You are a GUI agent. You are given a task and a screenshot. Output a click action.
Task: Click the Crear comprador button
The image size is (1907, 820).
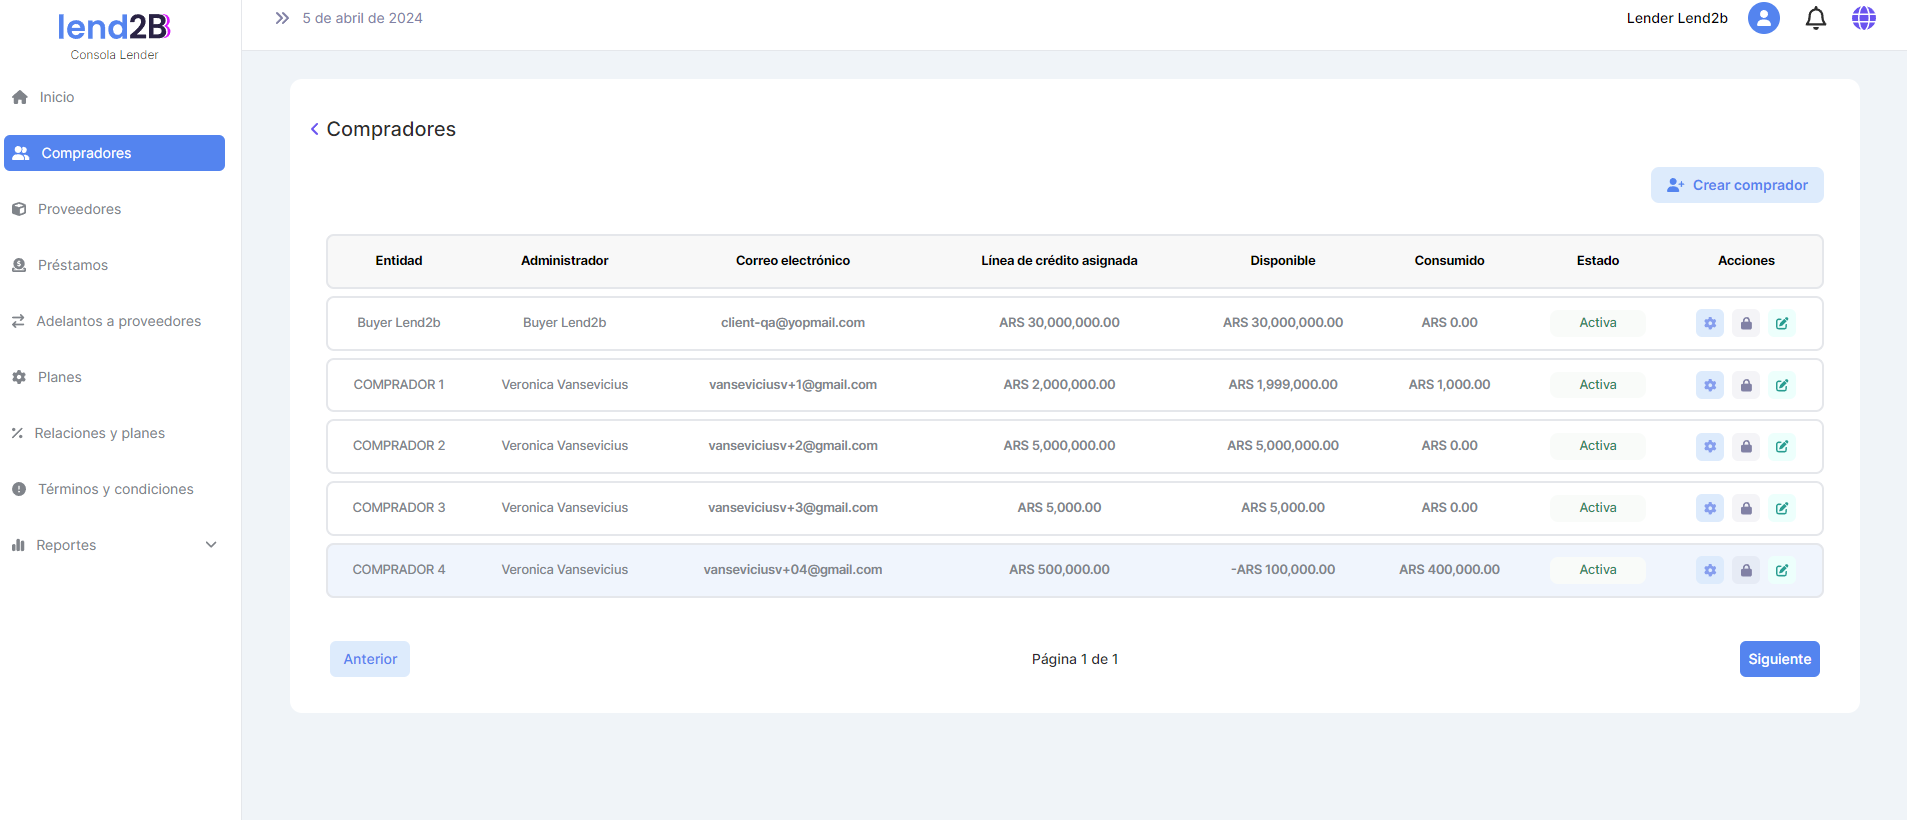(x=1736, y=185)
